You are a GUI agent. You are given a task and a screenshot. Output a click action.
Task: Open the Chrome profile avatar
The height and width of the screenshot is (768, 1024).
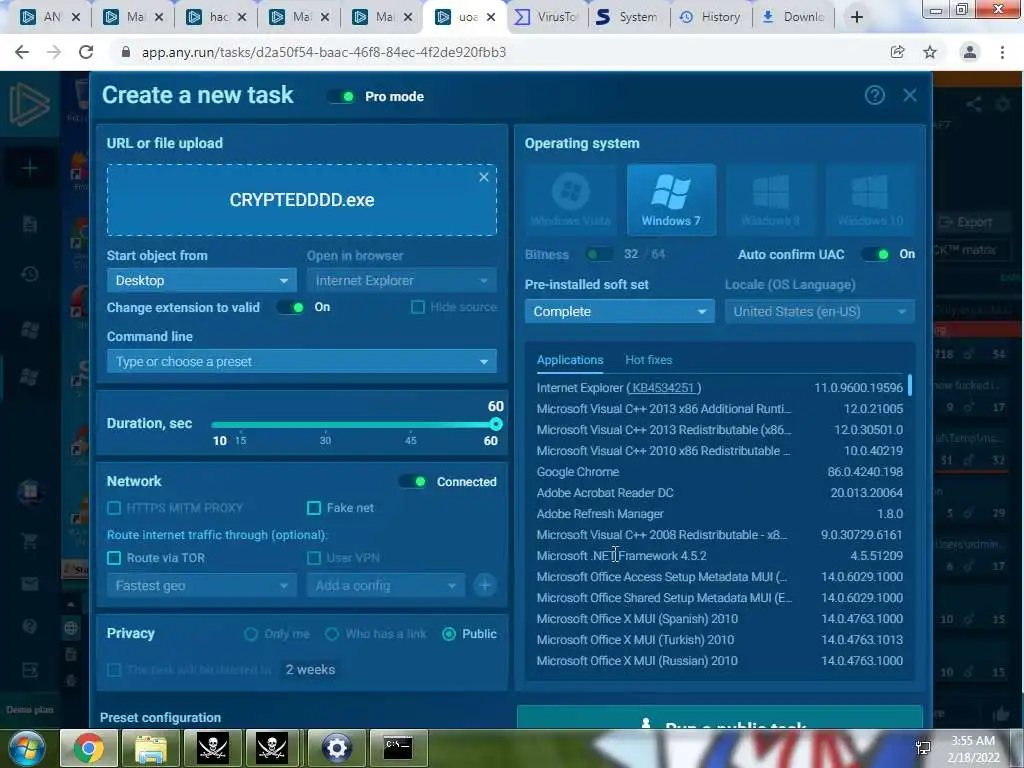tap(970, 52)
